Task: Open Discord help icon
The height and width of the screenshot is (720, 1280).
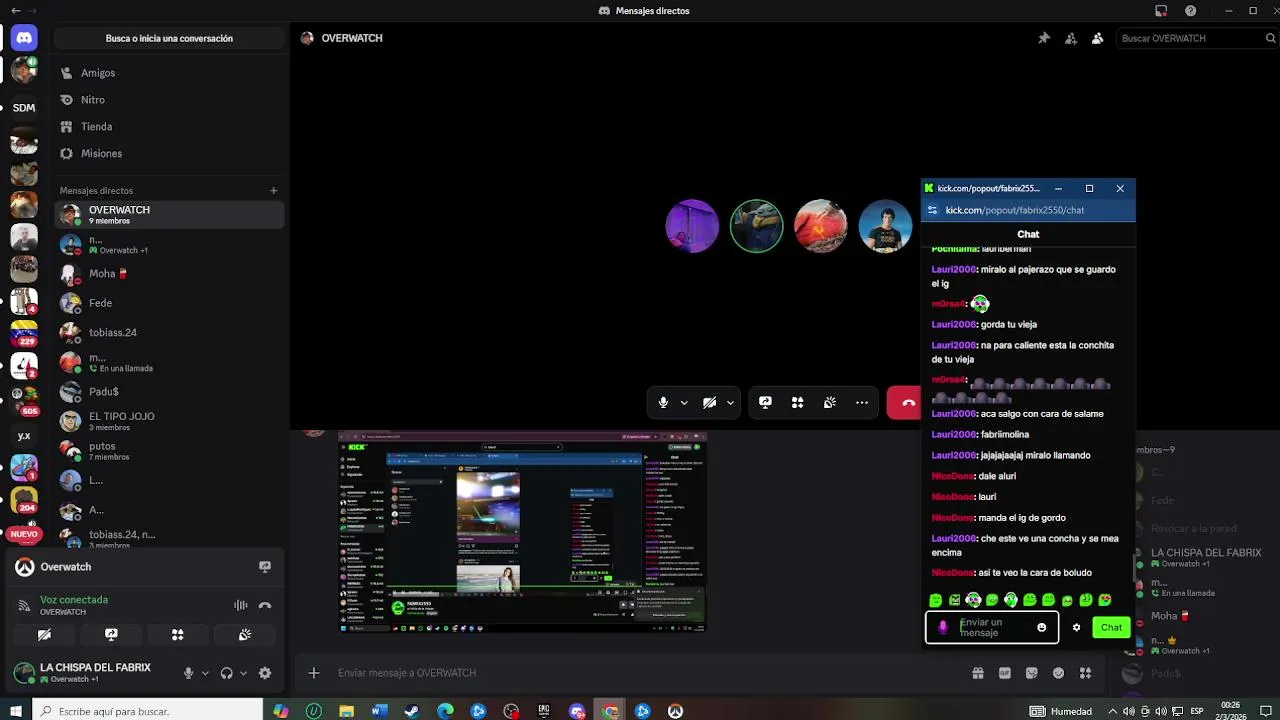Action: coord(1190,11)
